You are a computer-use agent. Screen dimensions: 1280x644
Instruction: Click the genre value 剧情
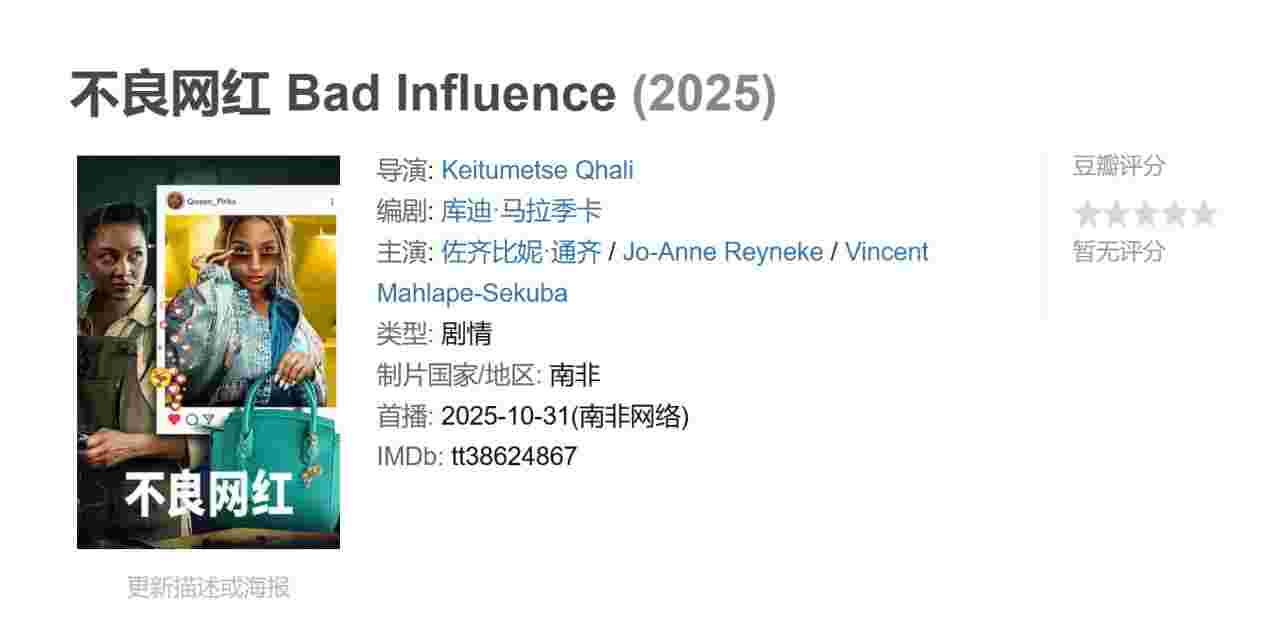click(466, 334)
